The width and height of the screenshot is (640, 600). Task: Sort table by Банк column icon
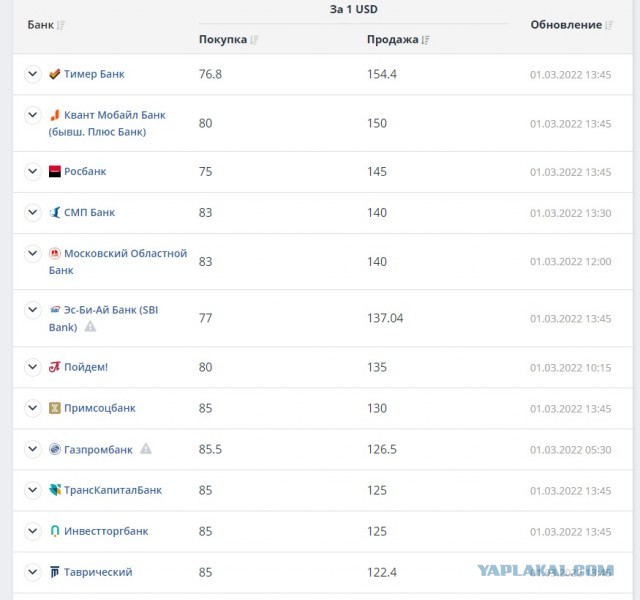[61, 25]
